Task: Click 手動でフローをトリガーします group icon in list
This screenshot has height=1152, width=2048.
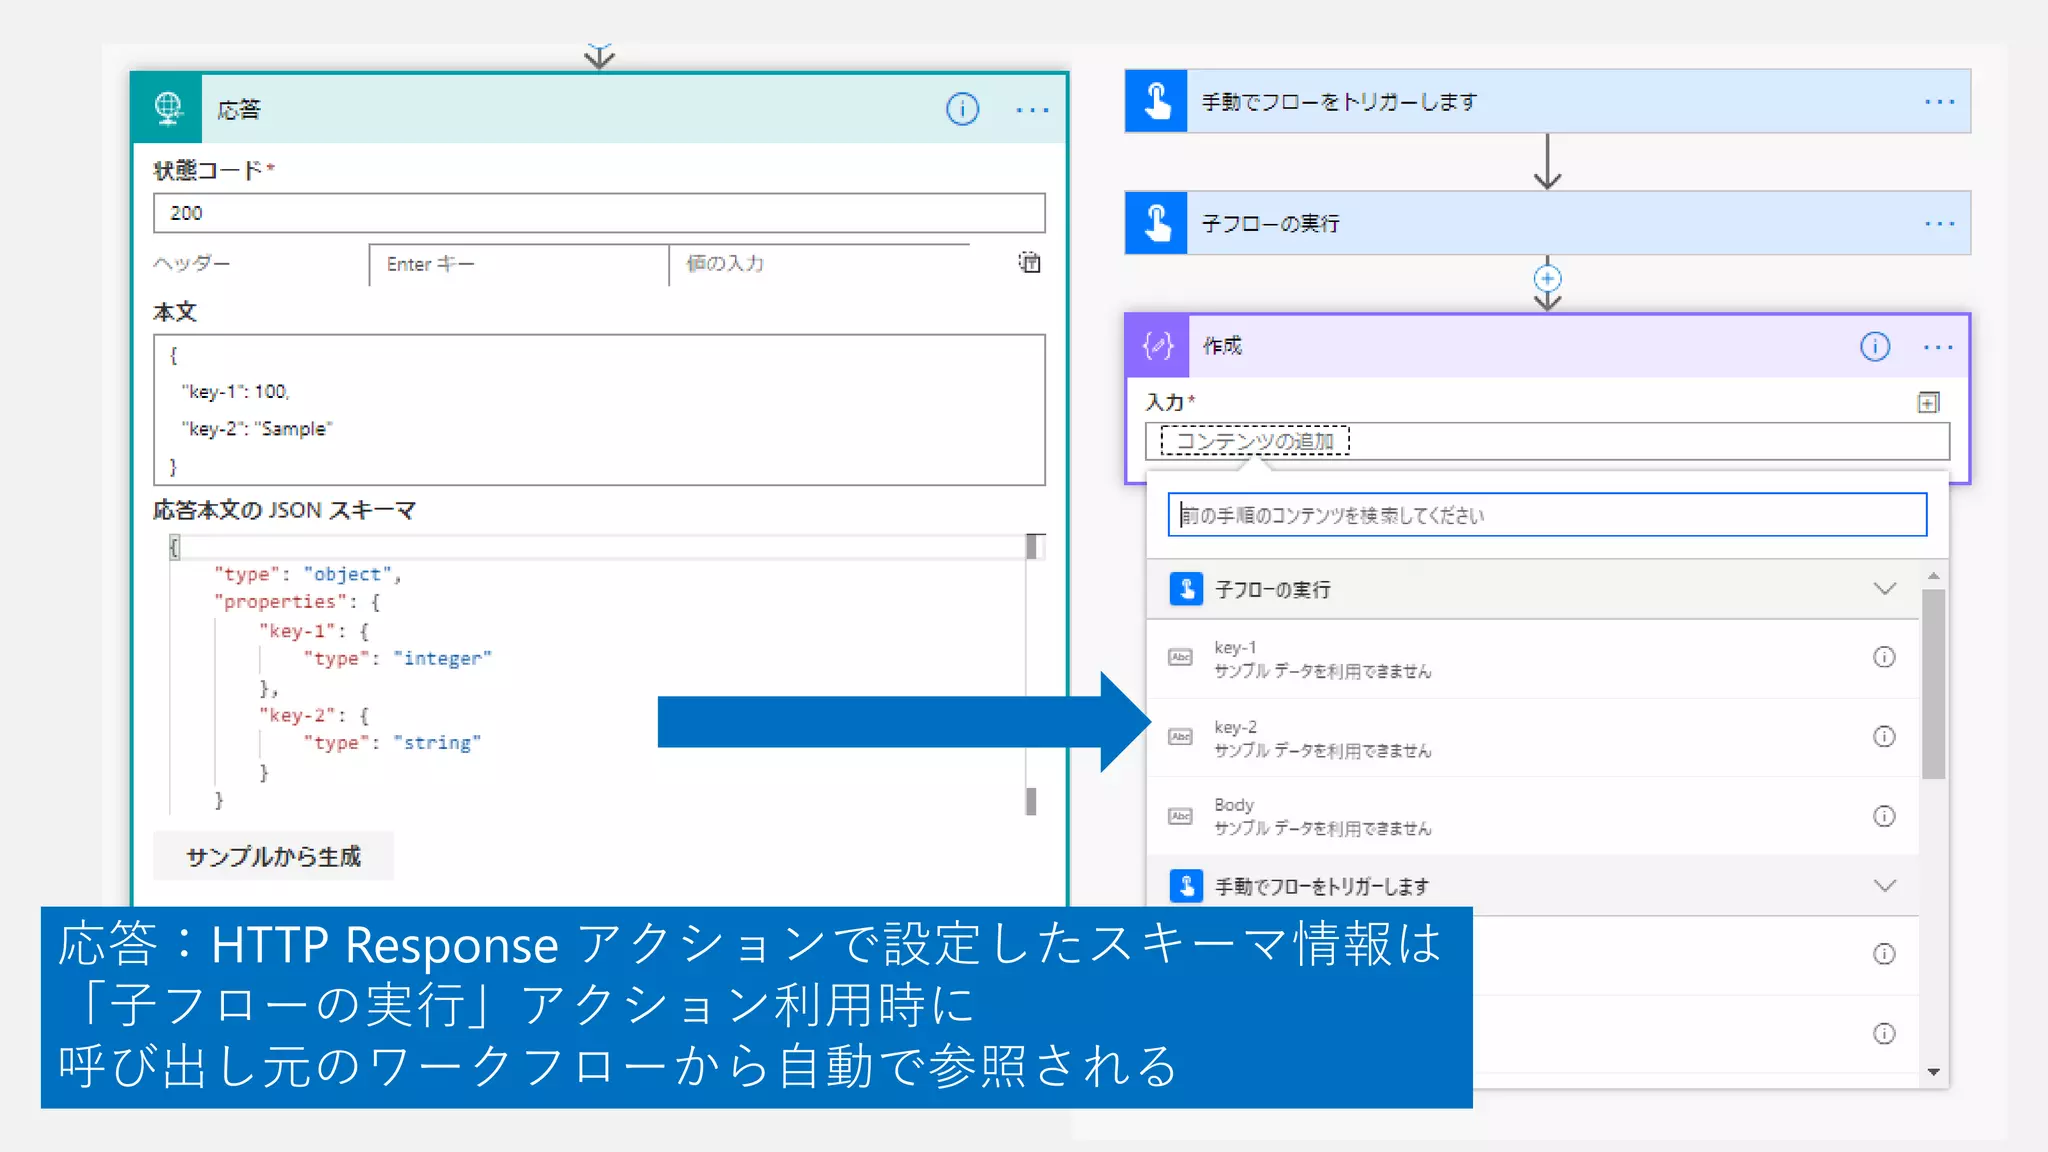Action: click(x=1186, y=886)
